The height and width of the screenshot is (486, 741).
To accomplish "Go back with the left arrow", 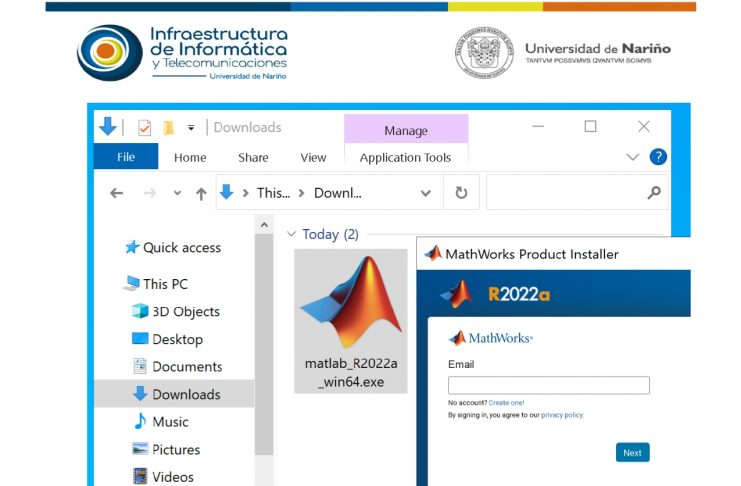I will 116,193.
